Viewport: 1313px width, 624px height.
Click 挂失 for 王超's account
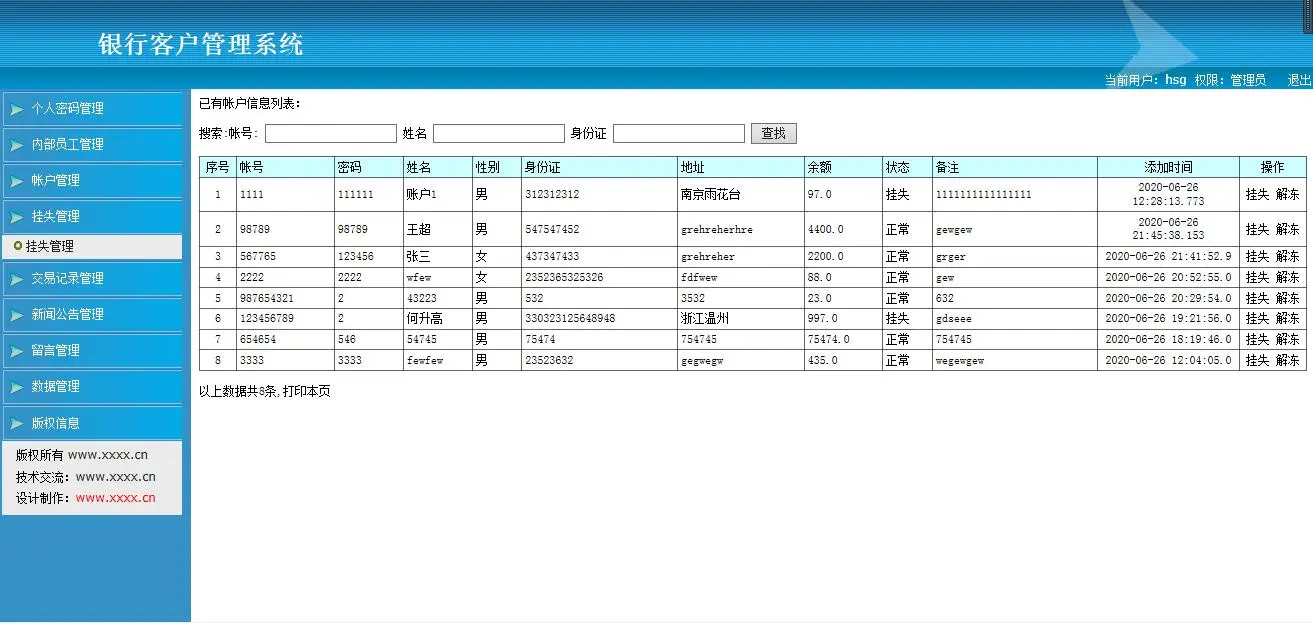(1257, 229)
